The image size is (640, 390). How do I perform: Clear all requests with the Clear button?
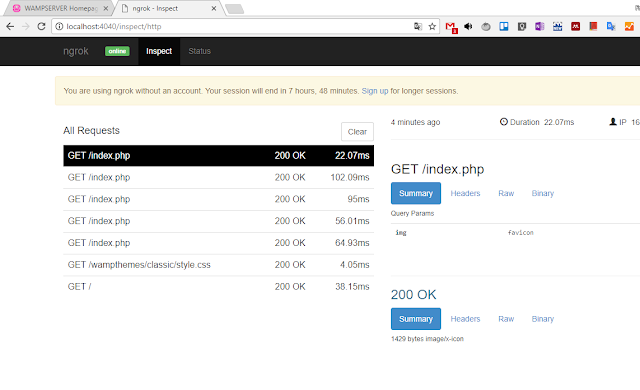pos(357,132)
